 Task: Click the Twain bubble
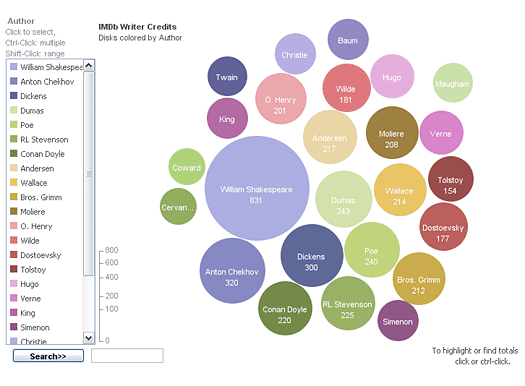[x=227, y=76]
